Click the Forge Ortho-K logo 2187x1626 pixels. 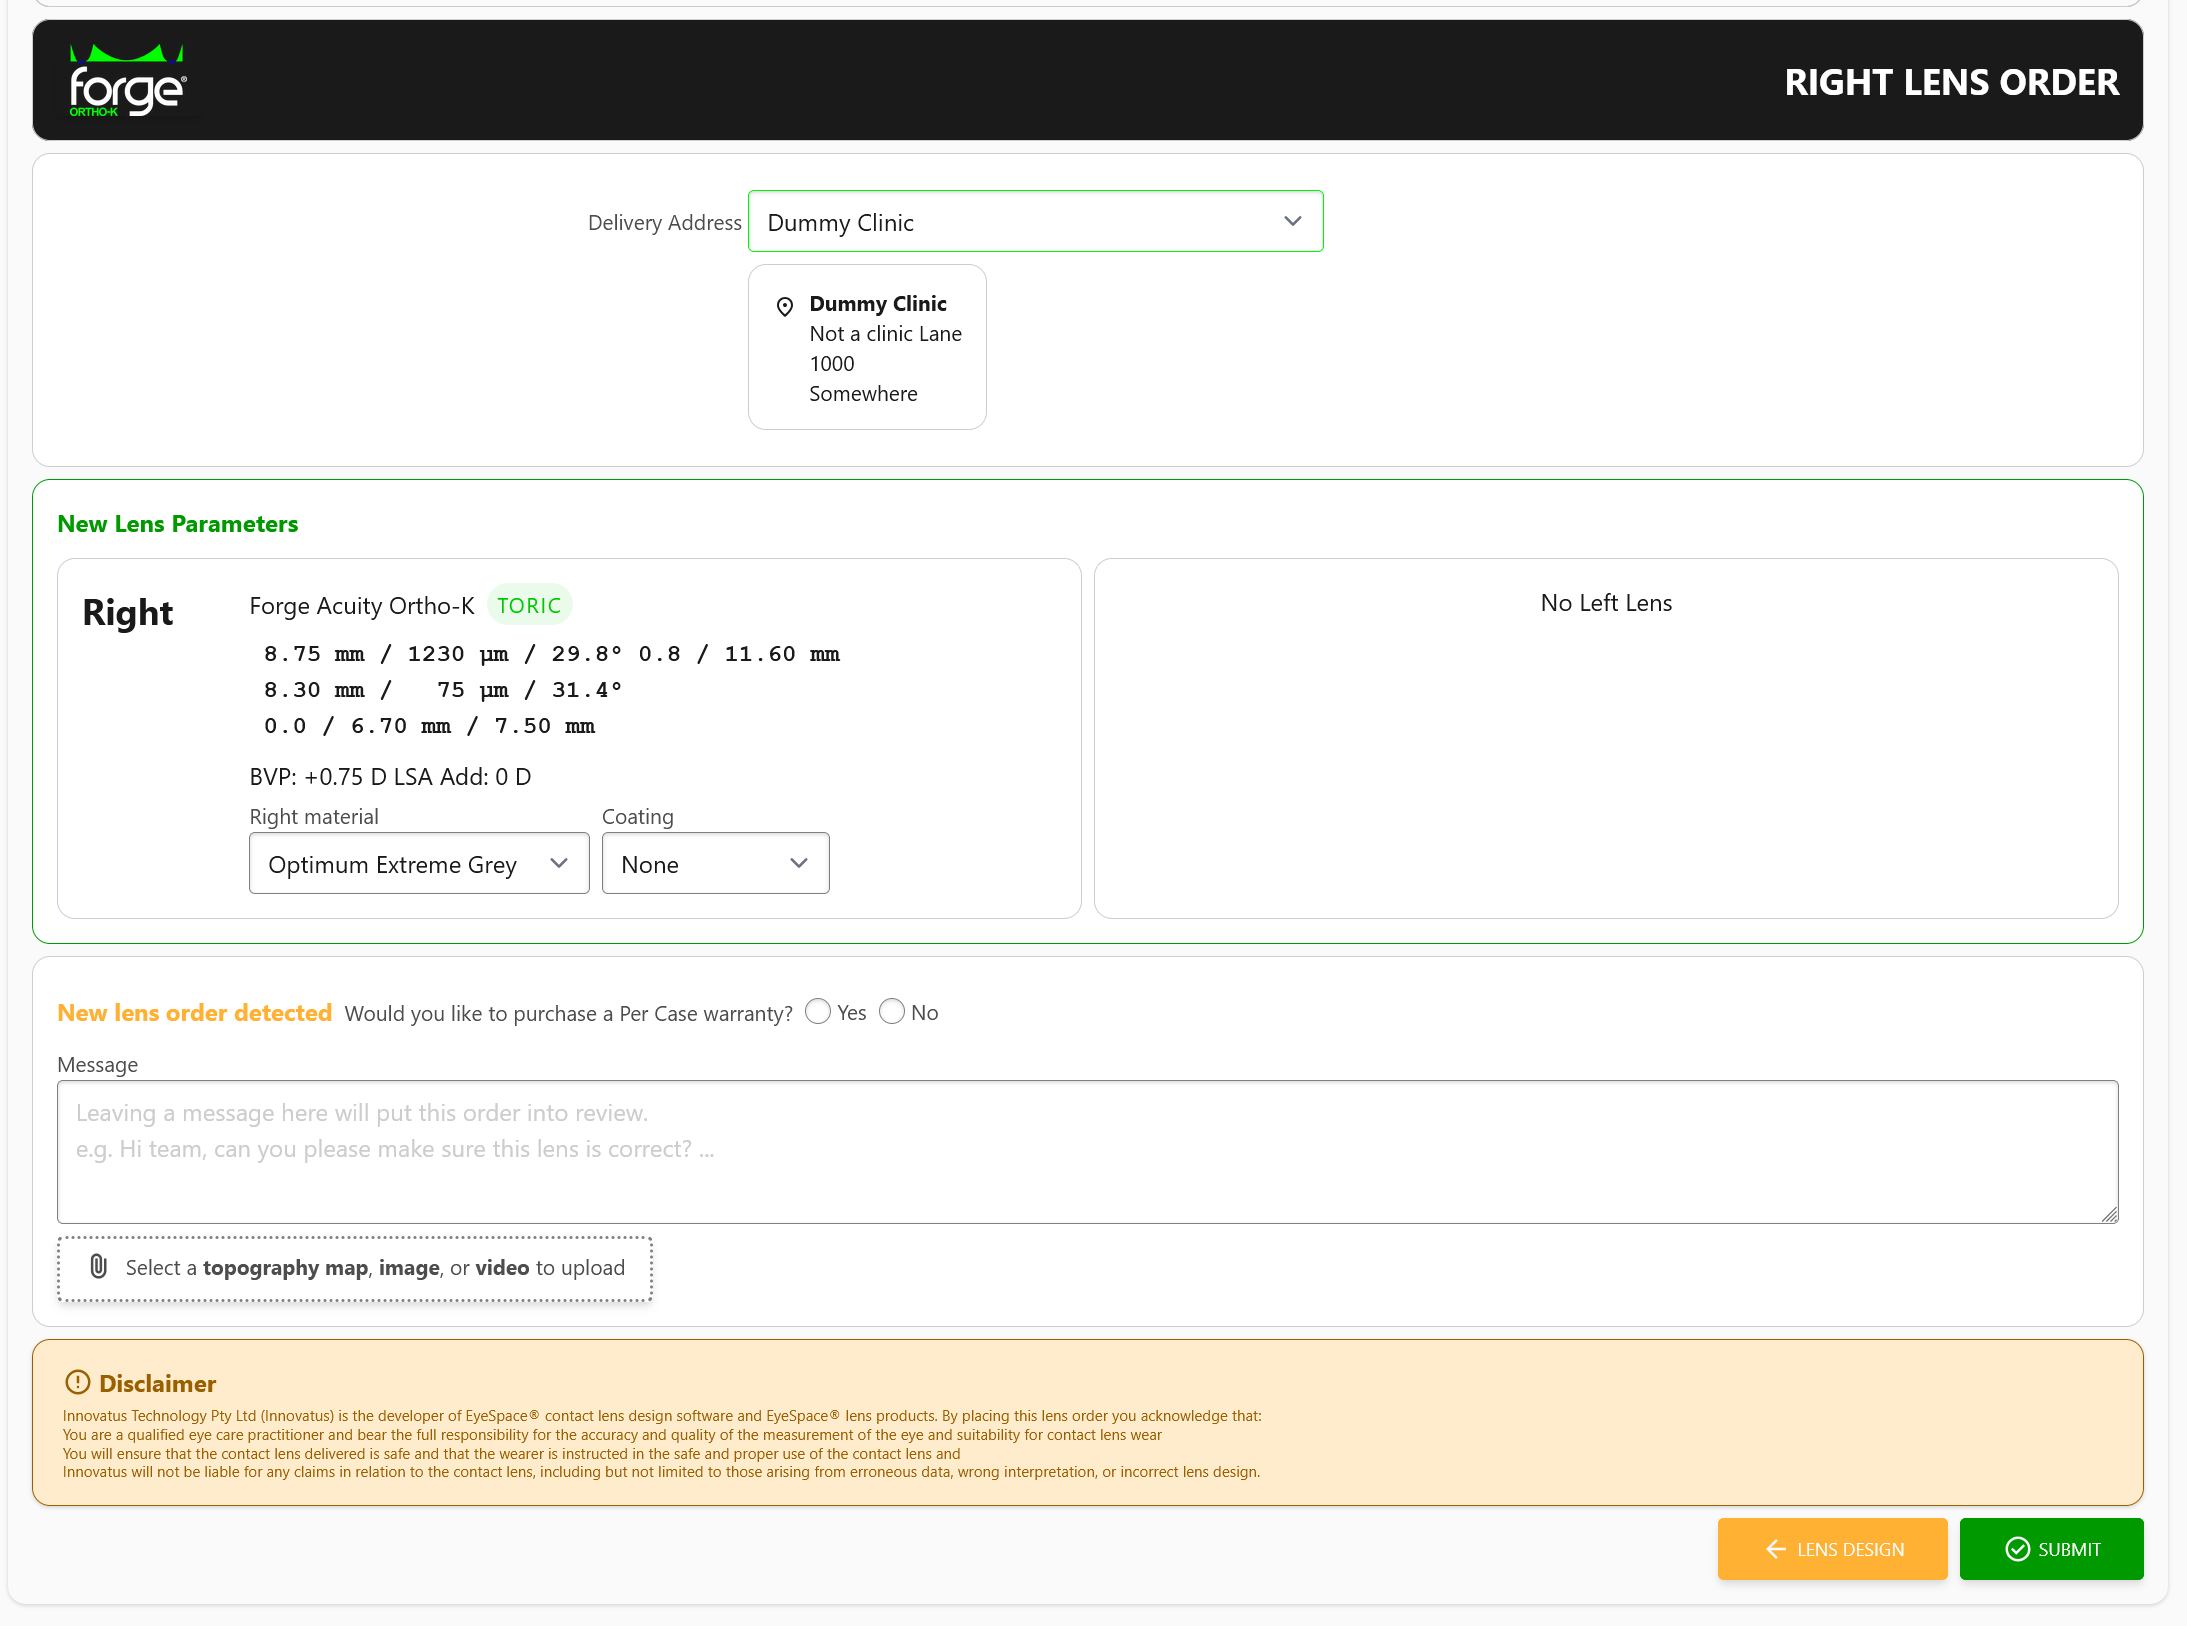[127, 81]
